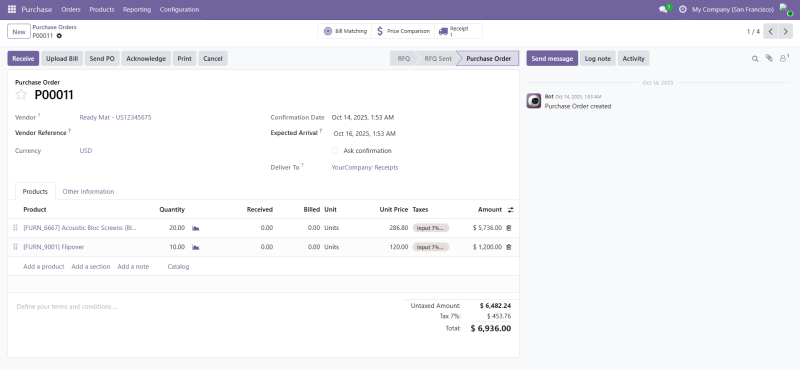Click the Upload Bill button
Viewport: 800px width, 370px height.
[x=62, y=59]
